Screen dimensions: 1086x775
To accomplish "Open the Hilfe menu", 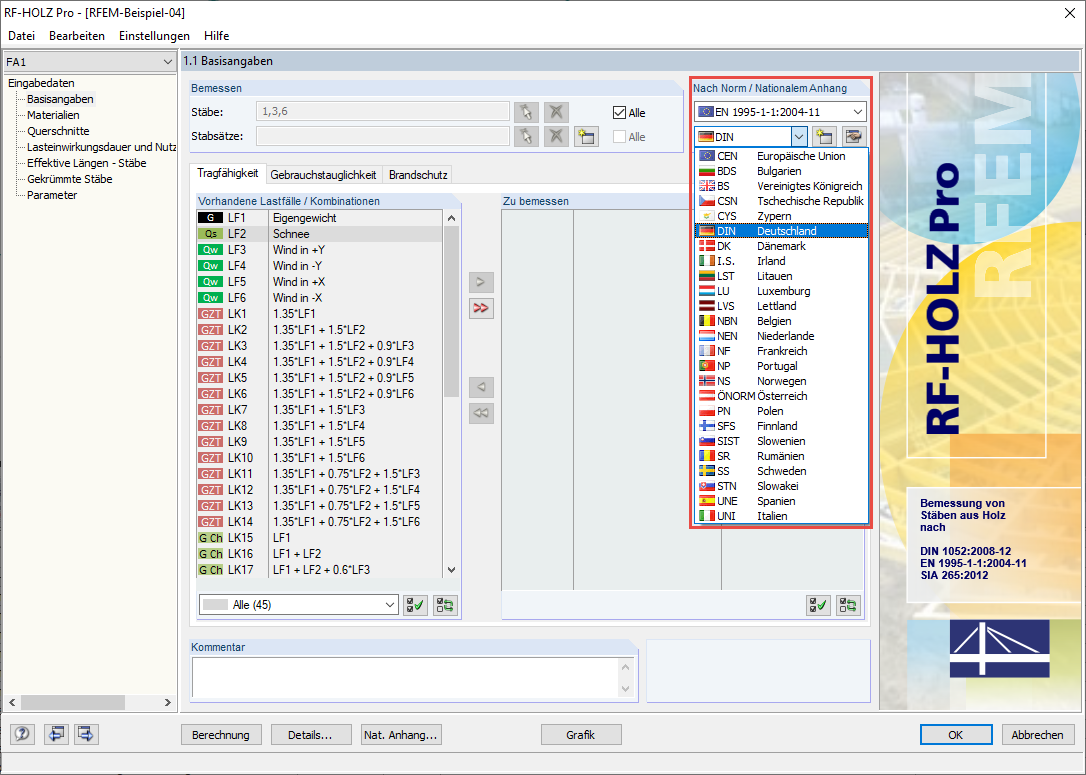I will [217, 36].
